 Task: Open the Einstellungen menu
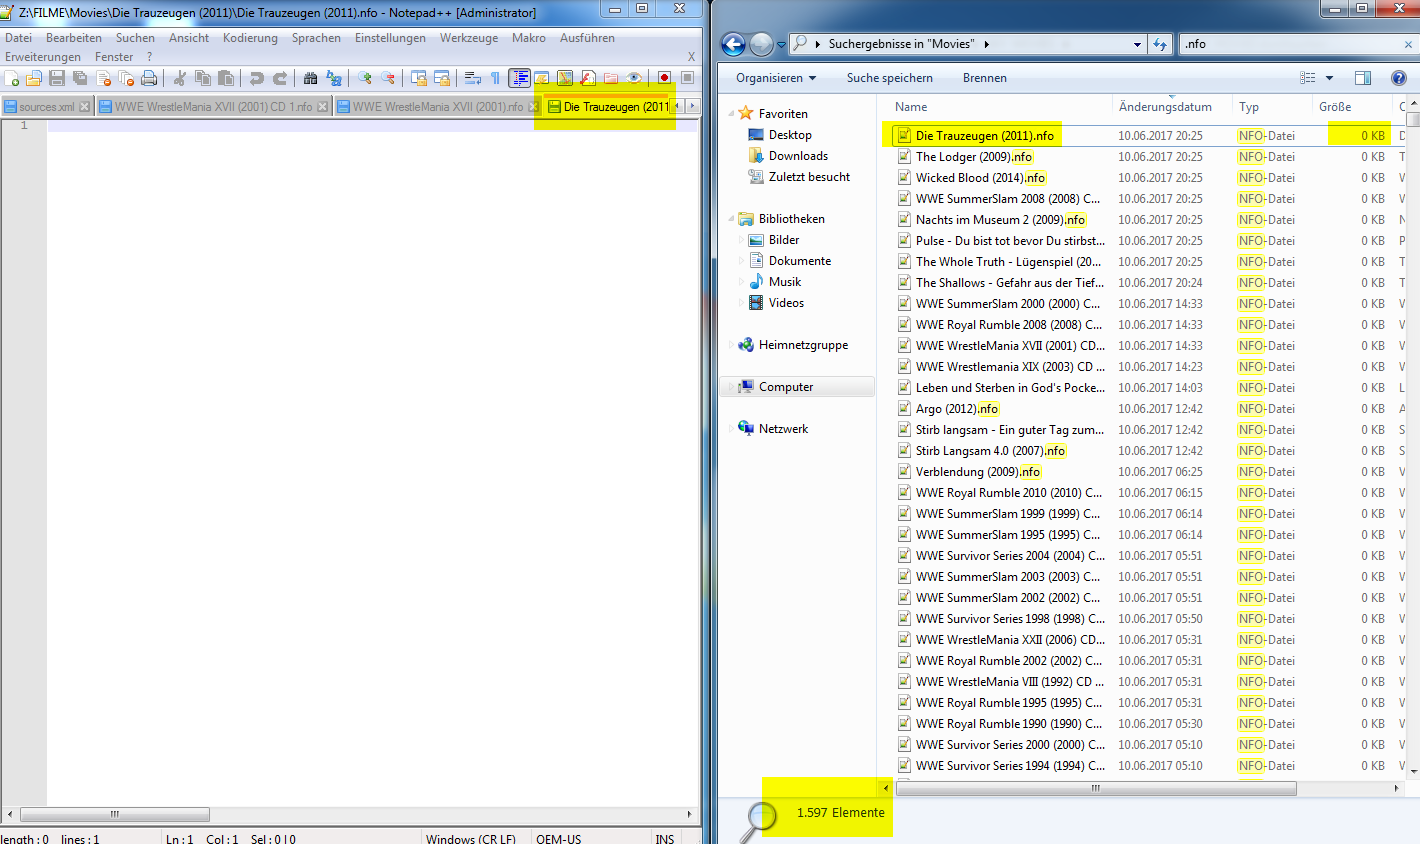point(390,38)
